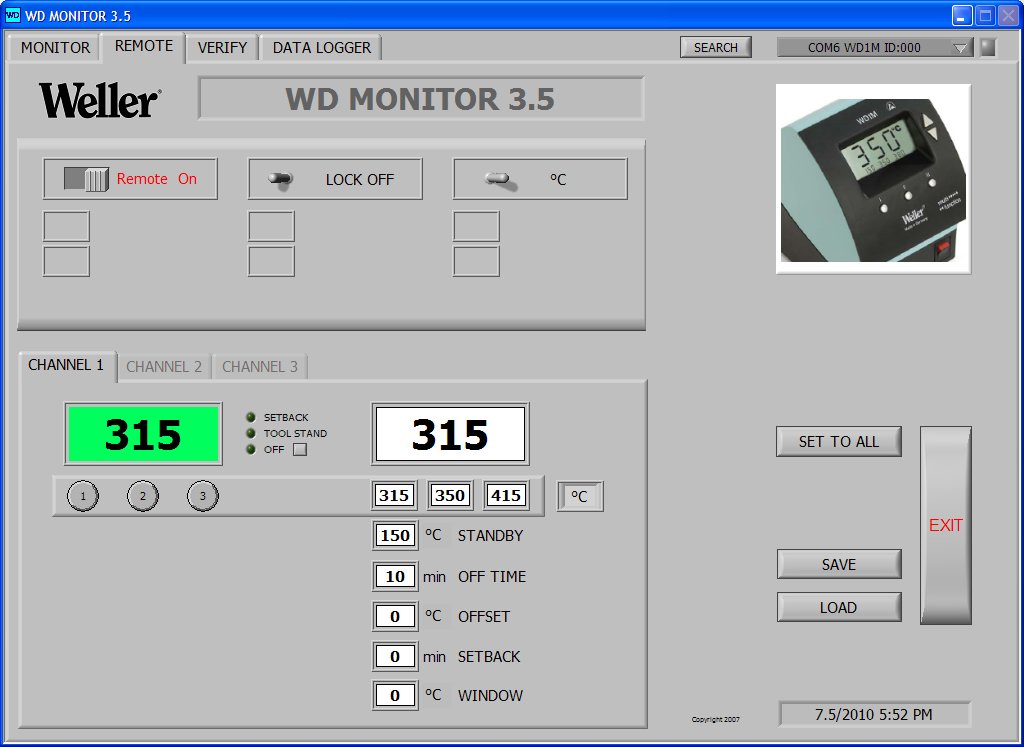1024x747 pixels.
Task: Select preset temperature button 1
Action: click(83, 496)
